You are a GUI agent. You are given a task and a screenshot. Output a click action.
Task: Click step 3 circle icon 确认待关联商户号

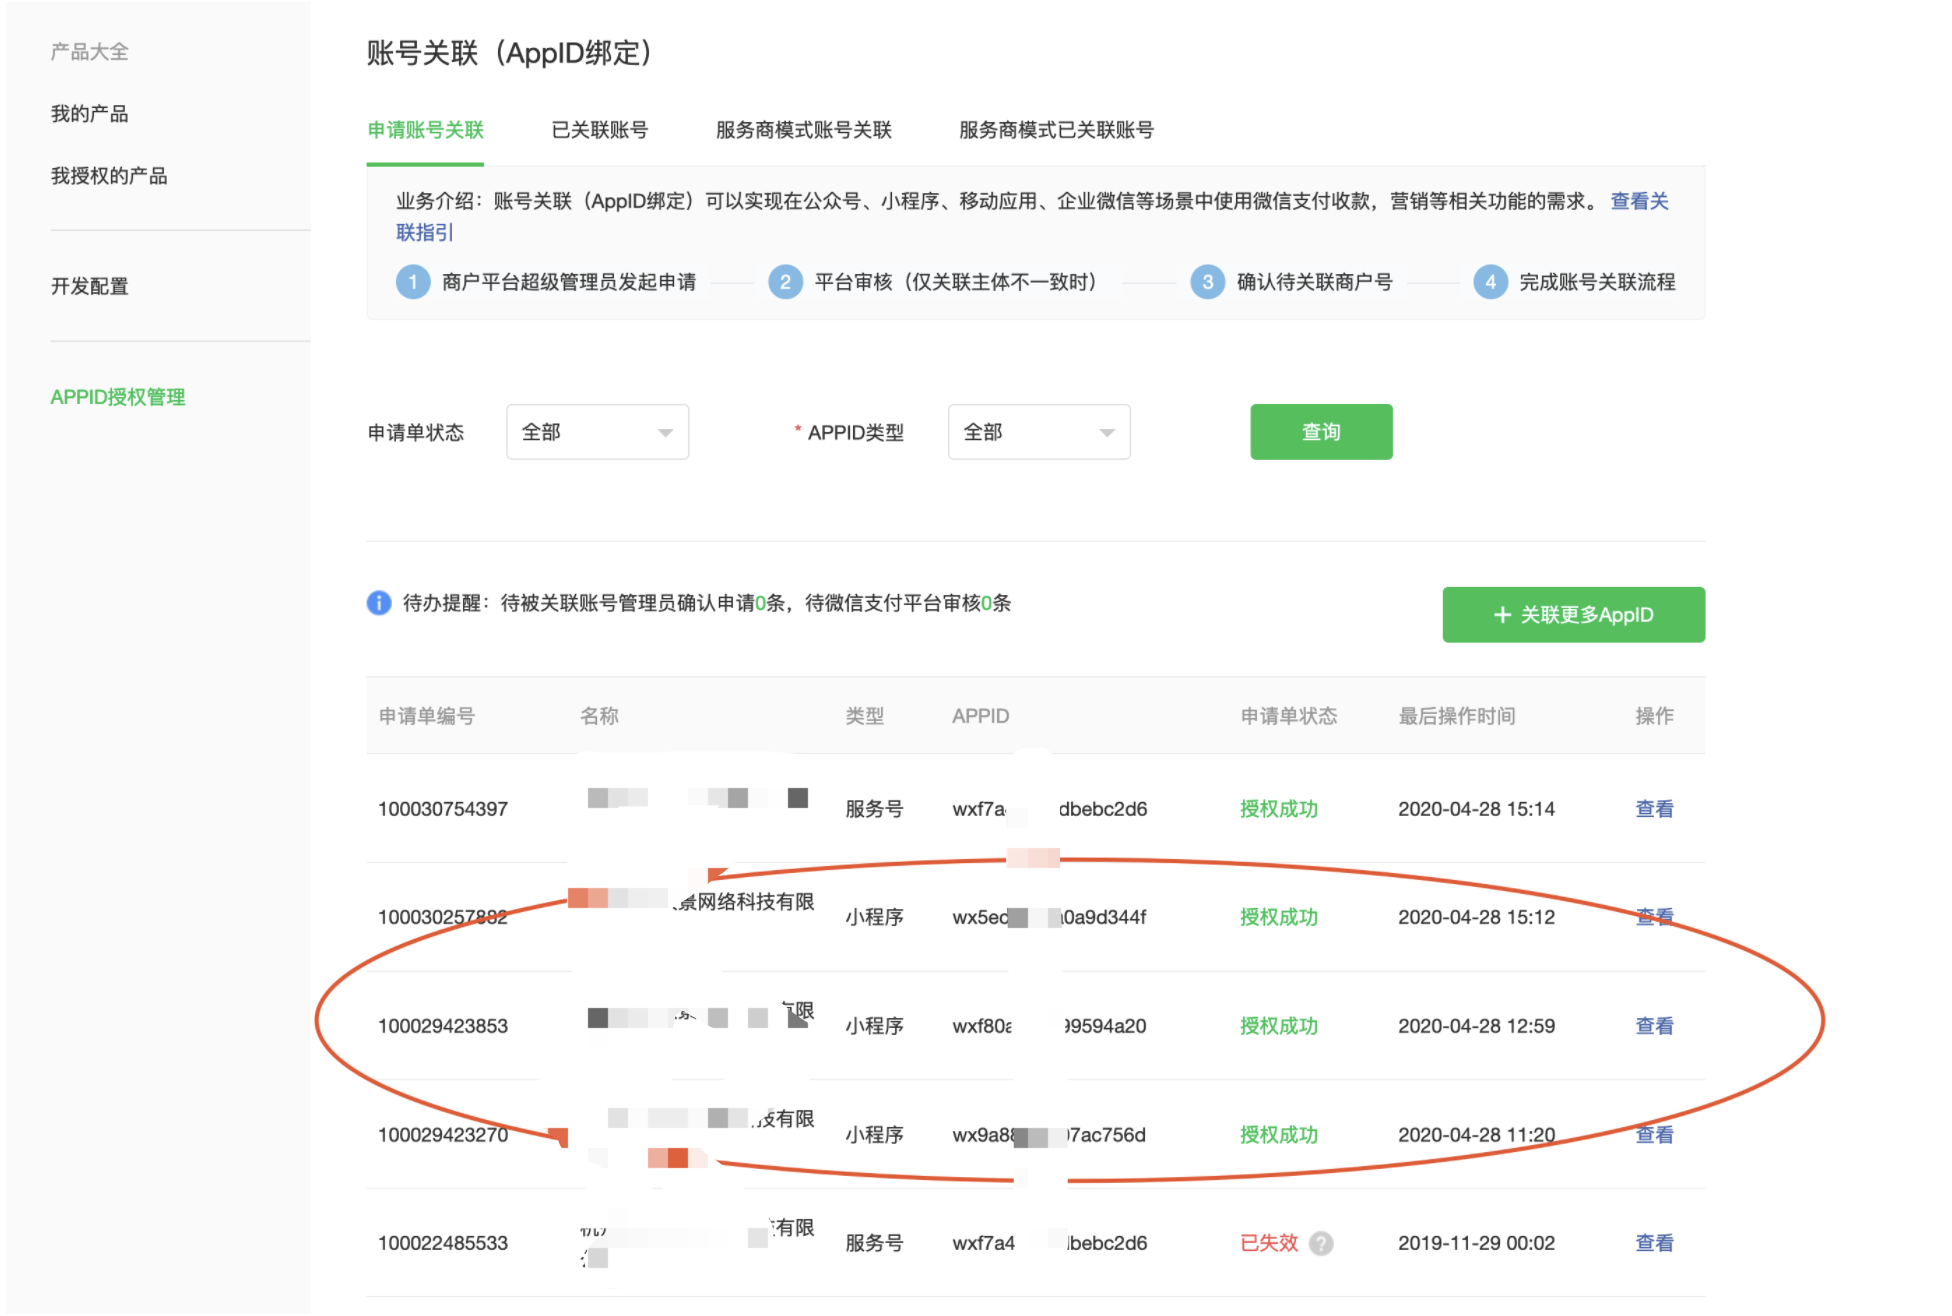point(1207,282)
